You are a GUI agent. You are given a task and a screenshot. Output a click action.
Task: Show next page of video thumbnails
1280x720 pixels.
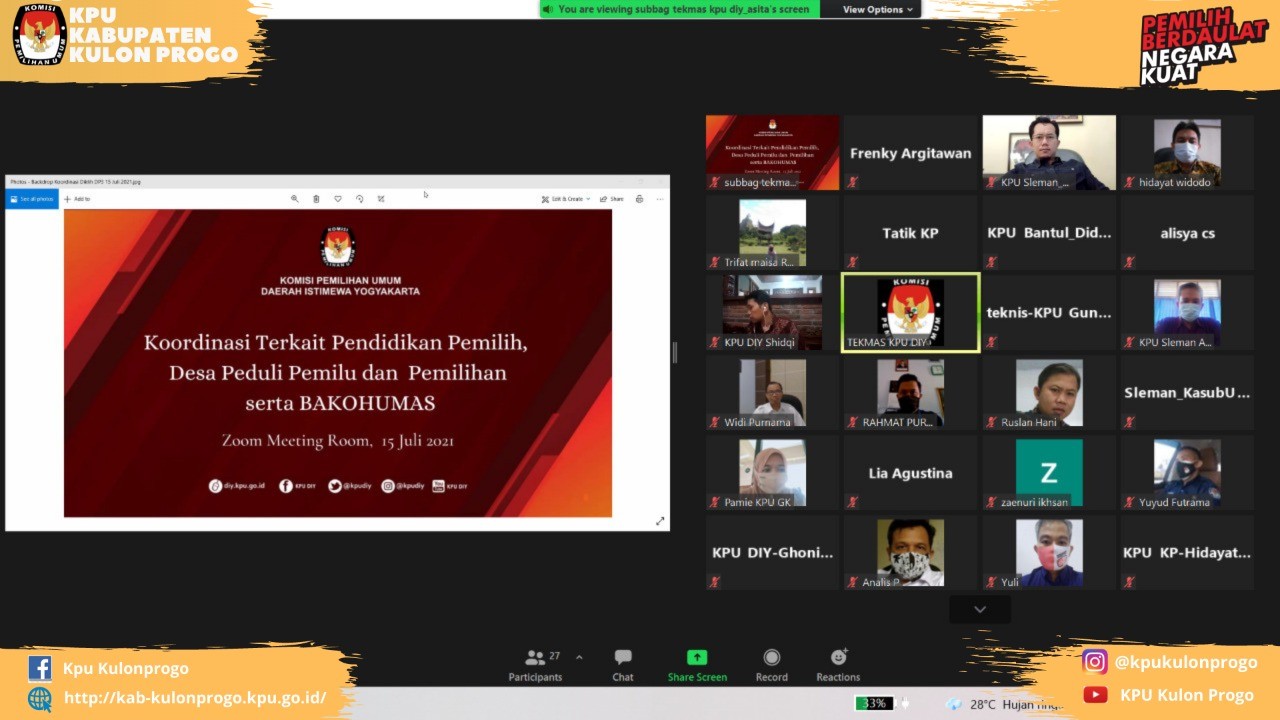[x=980, y=609]
